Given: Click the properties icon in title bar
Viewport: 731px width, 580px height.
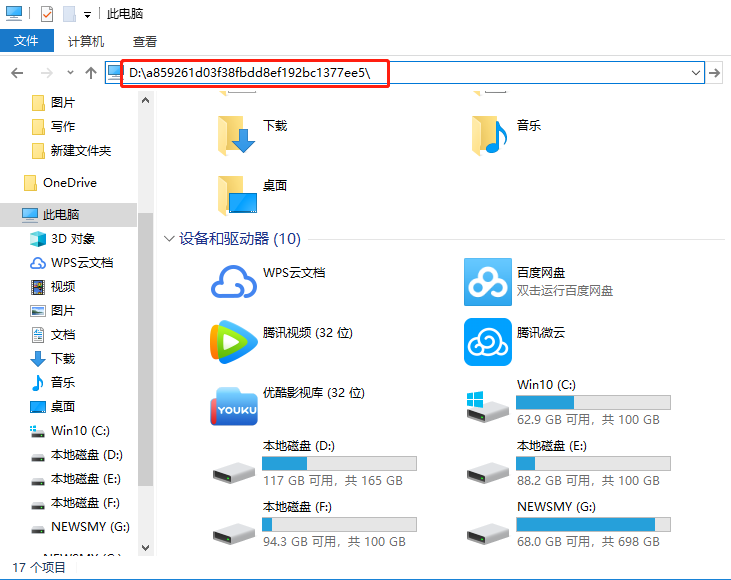Looking at the screenshot, I should [47, 14].
